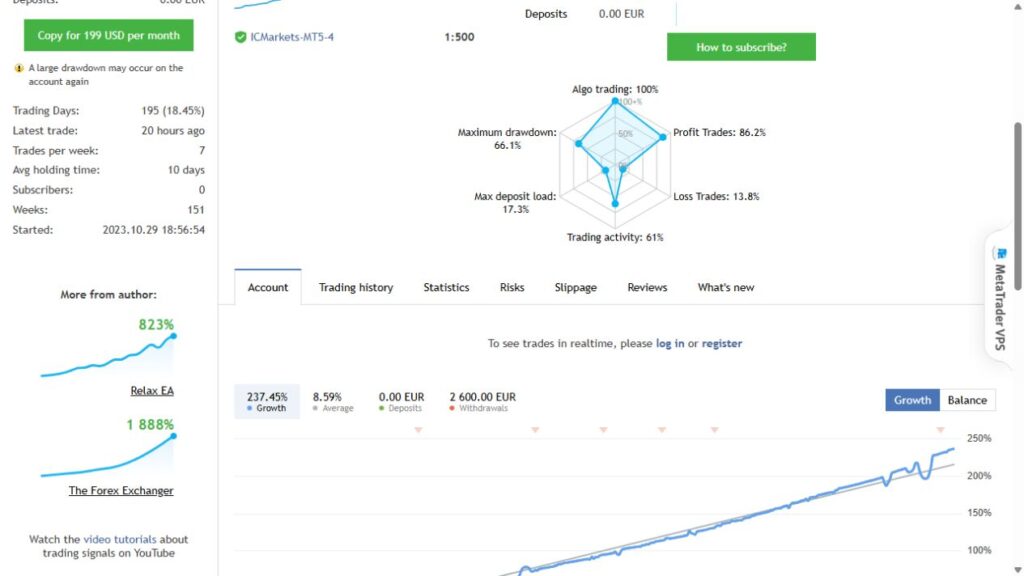
Task: Click the first withdrawal marker above the growth chart
Action: point(419,430)
